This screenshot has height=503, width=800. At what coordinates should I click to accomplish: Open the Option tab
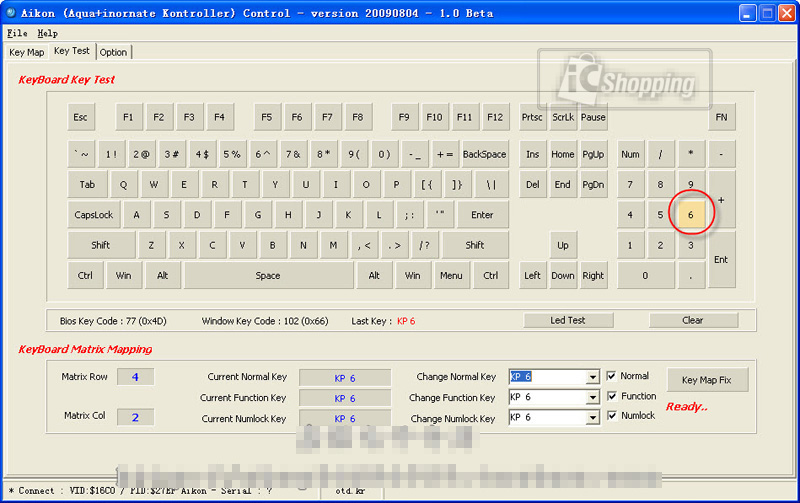113,52
